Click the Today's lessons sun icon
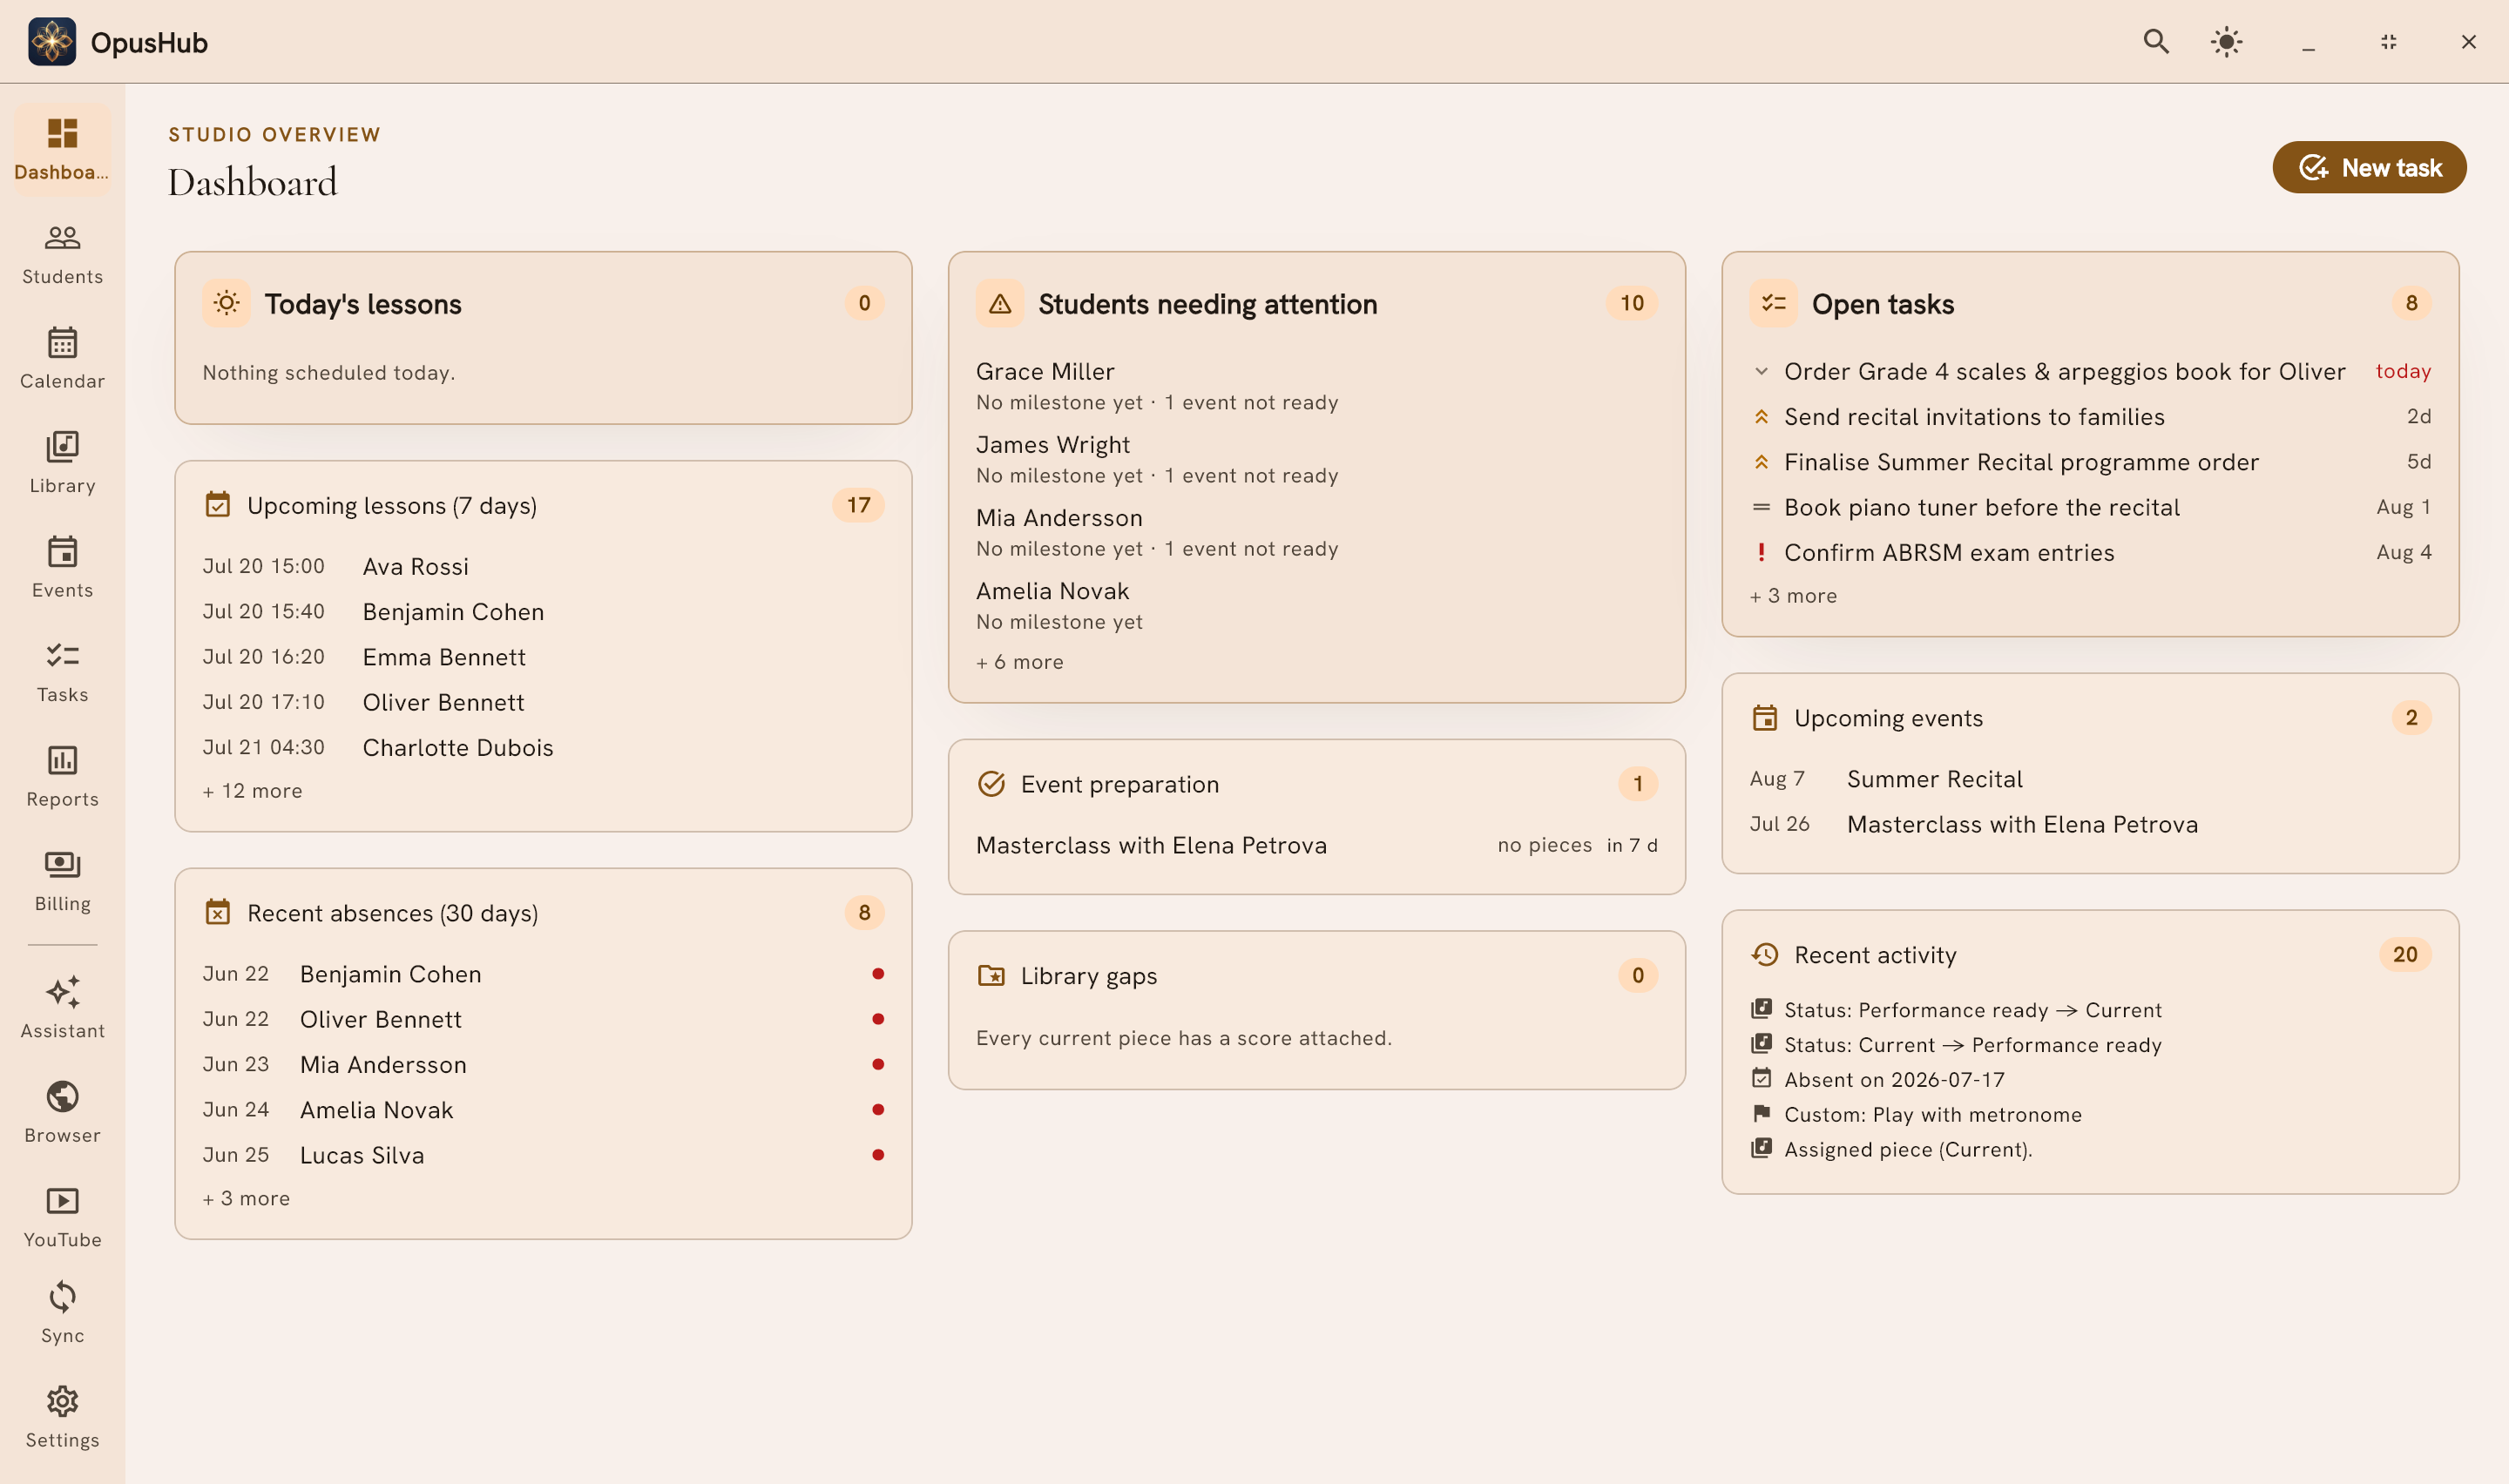The height and width of the screenshot is (1484, 2509). pyautogui.click(x=227, y=303)
